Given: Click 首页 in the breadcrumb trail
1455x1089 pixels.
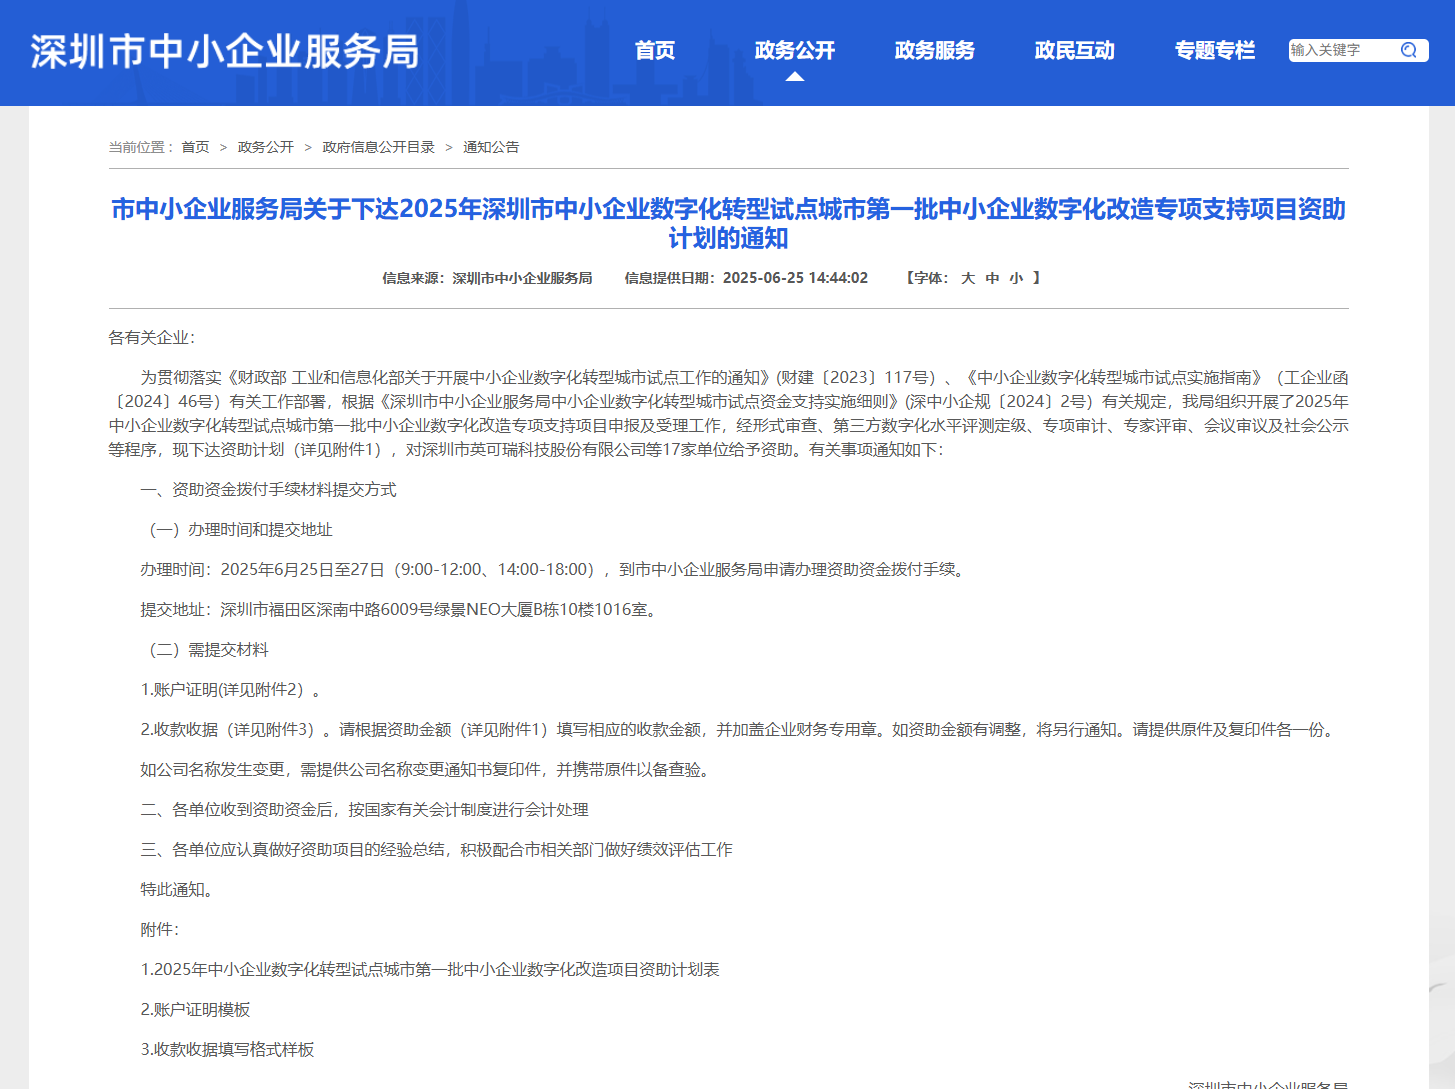Looking at the screenshot, I should click(x=195, y=147).
